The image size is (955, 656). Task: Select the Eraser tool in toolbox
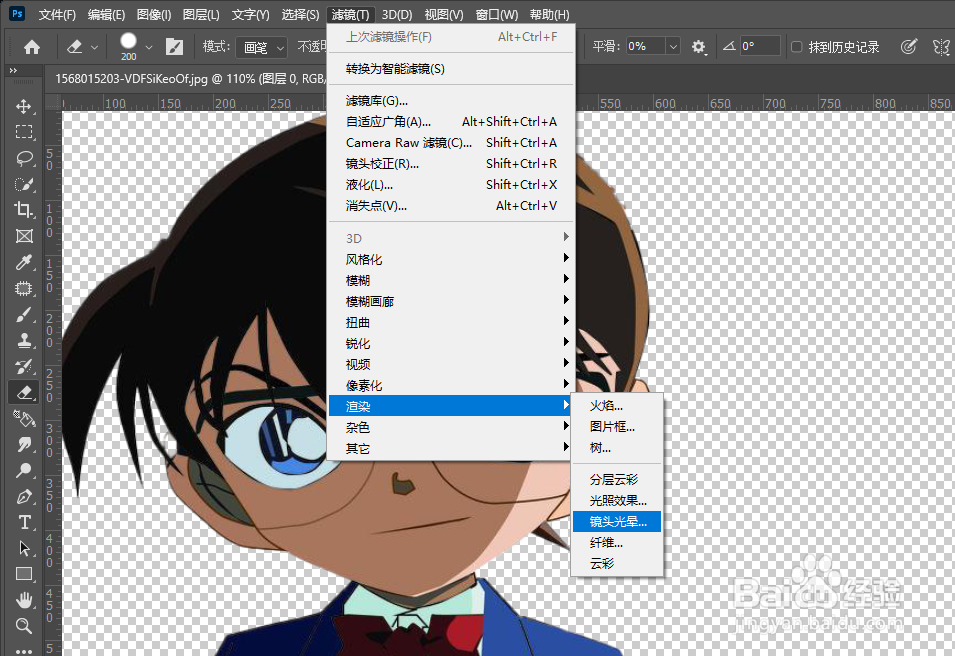24,392
